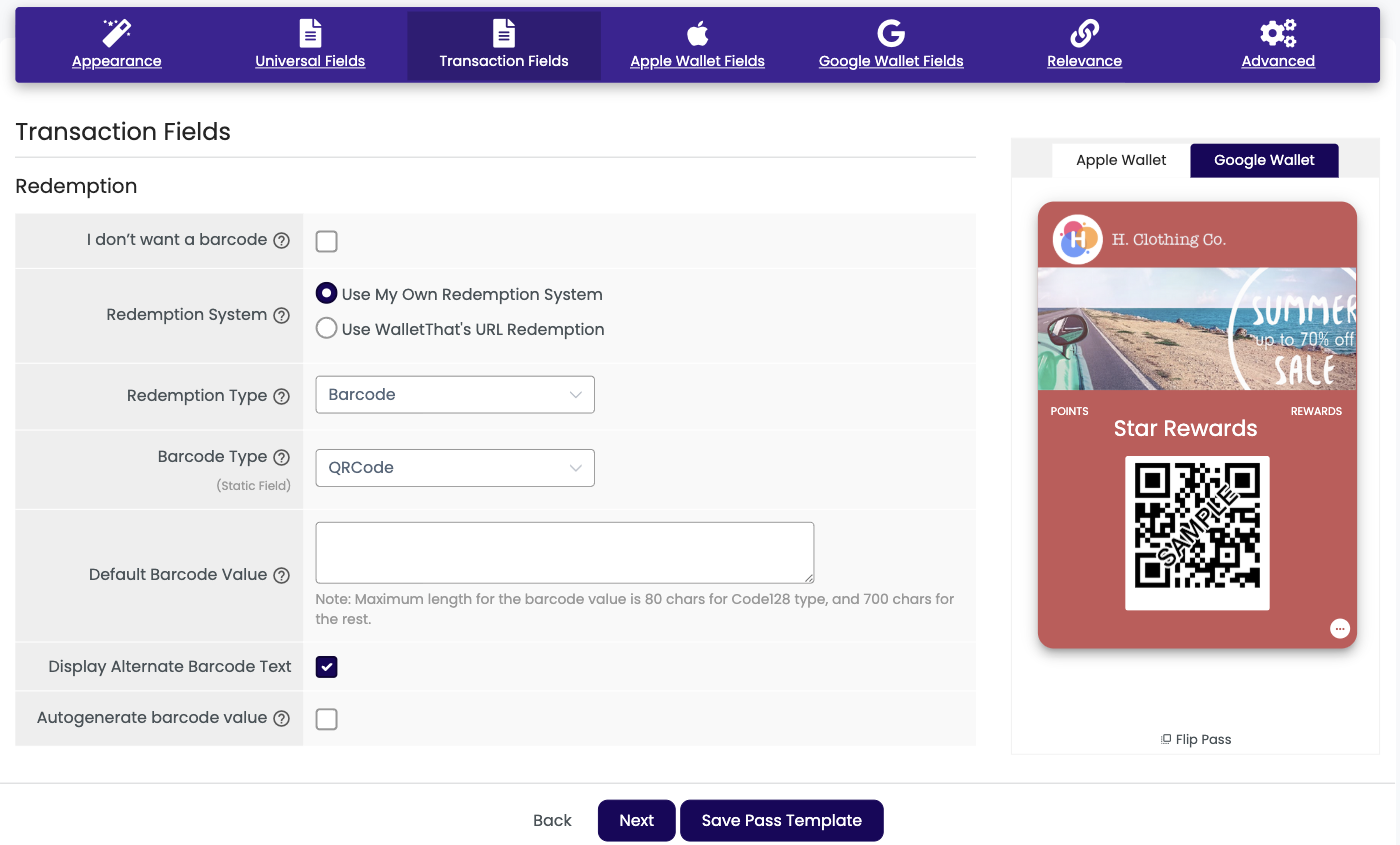Open the Barcode Type QRCode dropdown
This screenshot has width=1400, height=845.
point(455,468)
